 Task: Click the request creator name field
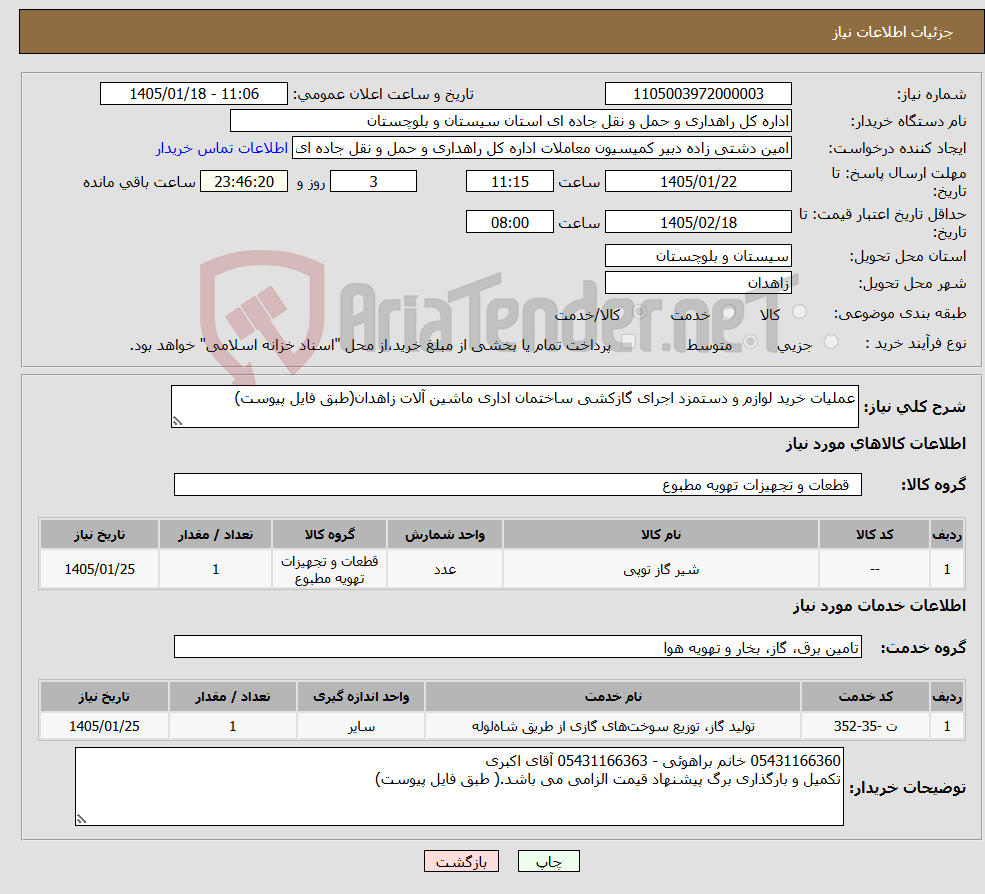pyautogui.click(x=541, y=148)
